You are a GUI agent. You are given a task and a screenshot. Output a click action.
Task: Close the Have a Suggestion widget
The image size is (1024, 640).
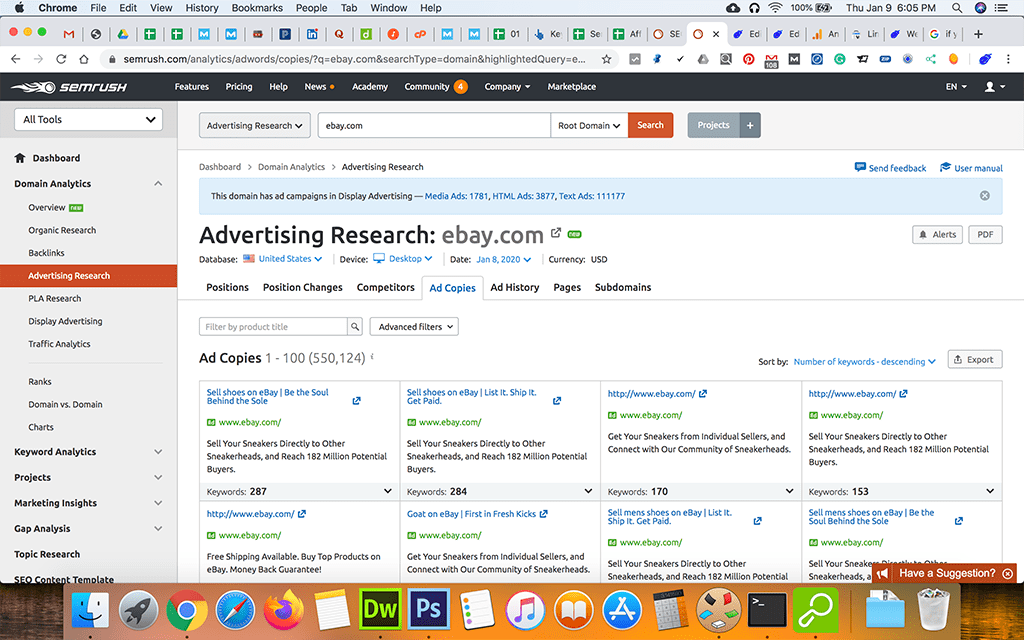click(x=1008, y=573)
